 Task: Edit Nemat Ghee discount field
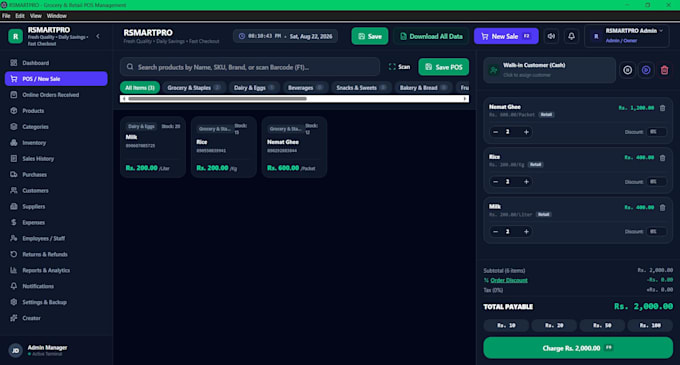click(656, 132)
